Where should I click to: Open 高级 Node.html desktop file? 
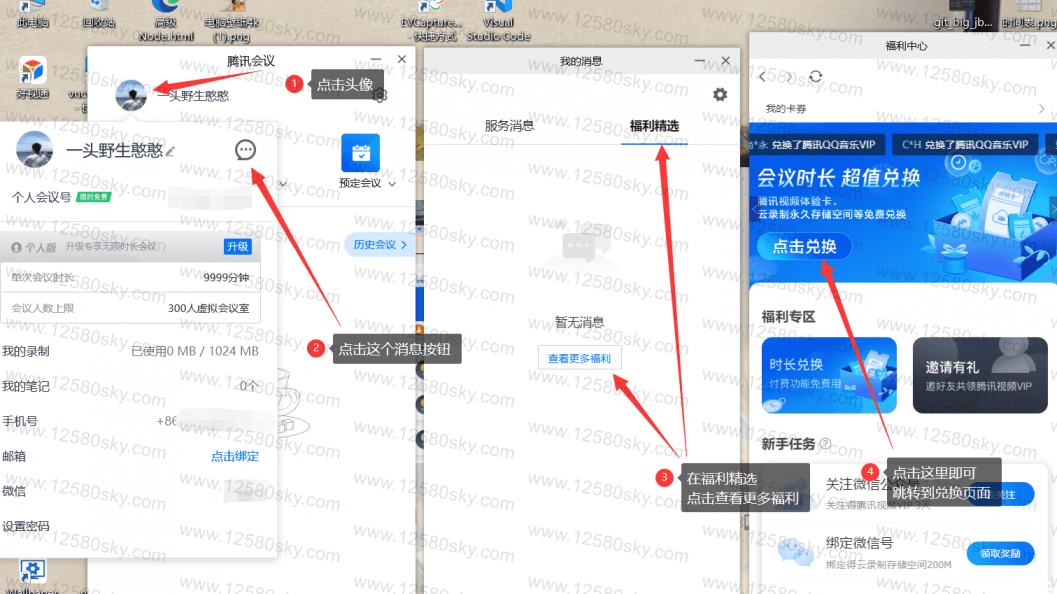pos(166,20)
